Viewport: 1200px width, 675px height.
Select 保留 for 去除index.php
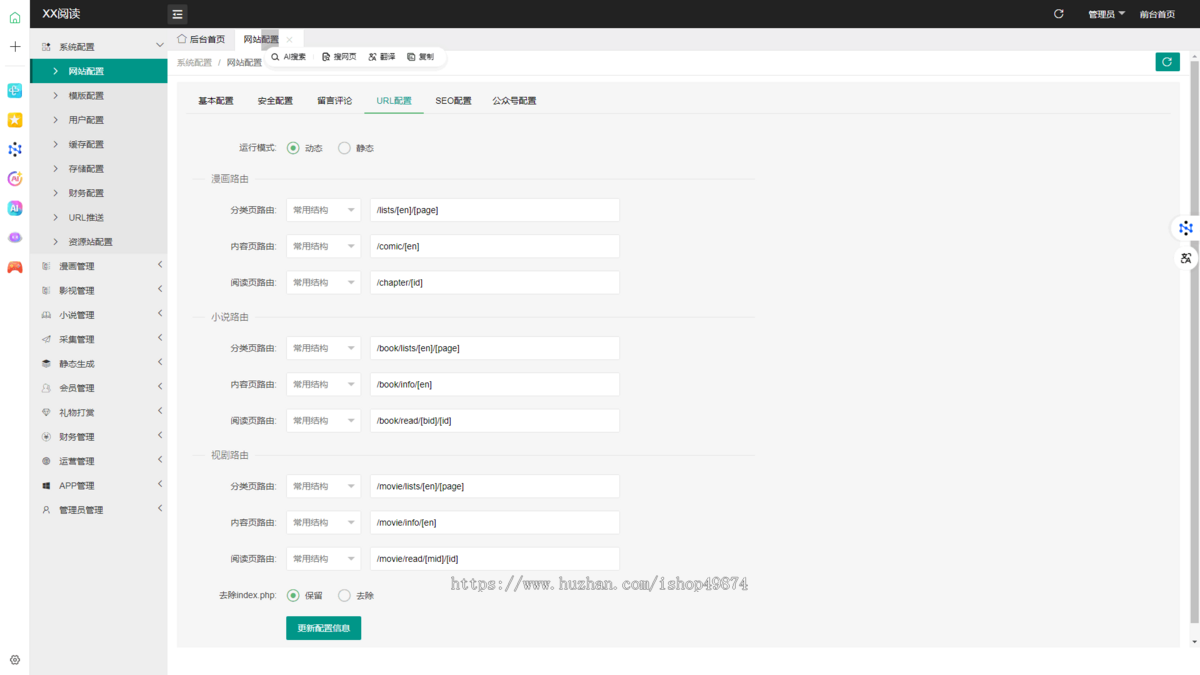pos(293,595)
